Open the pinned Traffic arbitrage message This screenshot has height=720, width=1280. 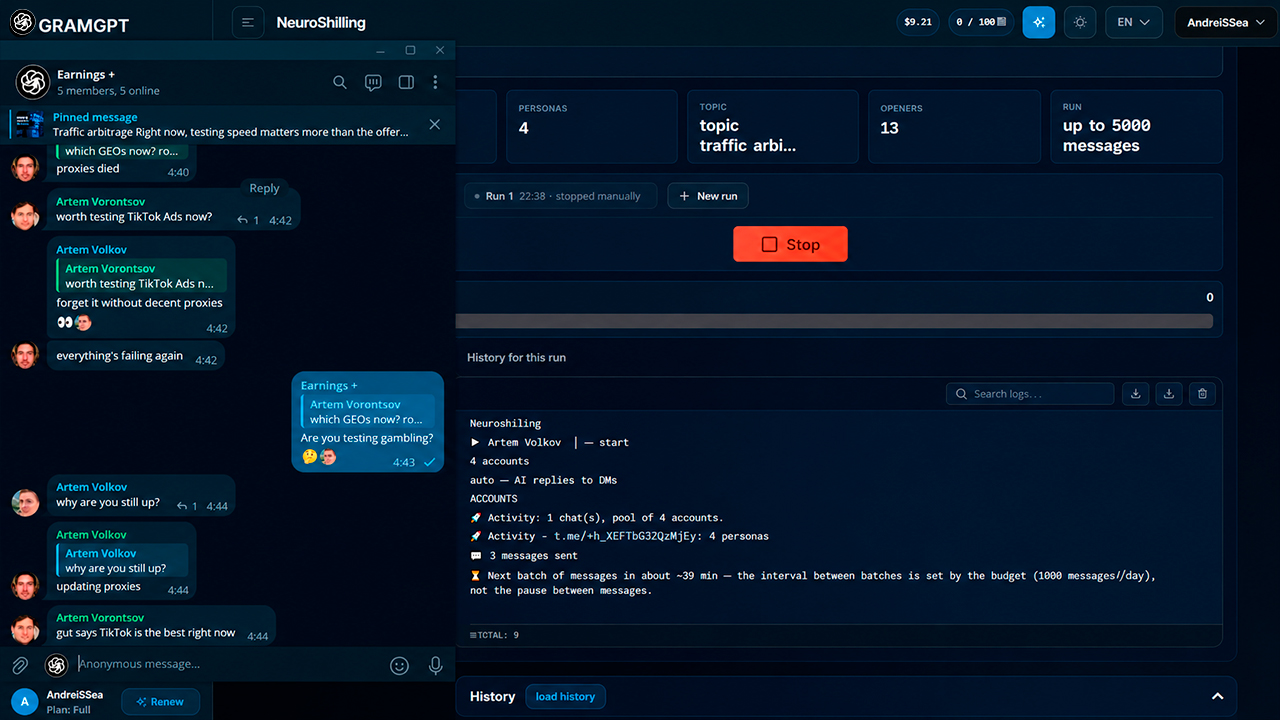[230, 124]
